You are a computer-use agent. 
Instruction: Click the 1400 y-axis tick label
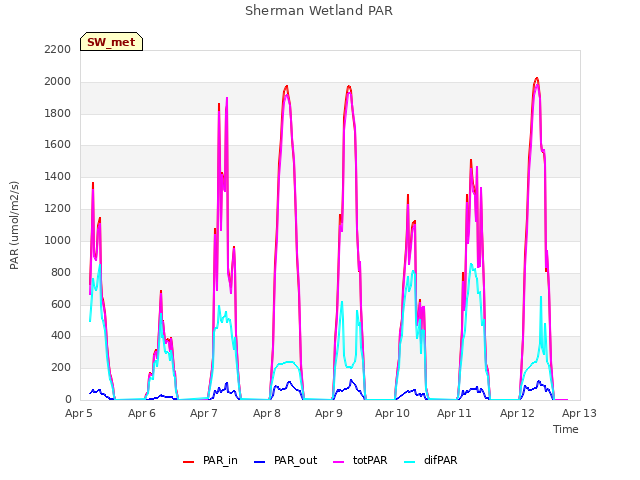(58, 177)
